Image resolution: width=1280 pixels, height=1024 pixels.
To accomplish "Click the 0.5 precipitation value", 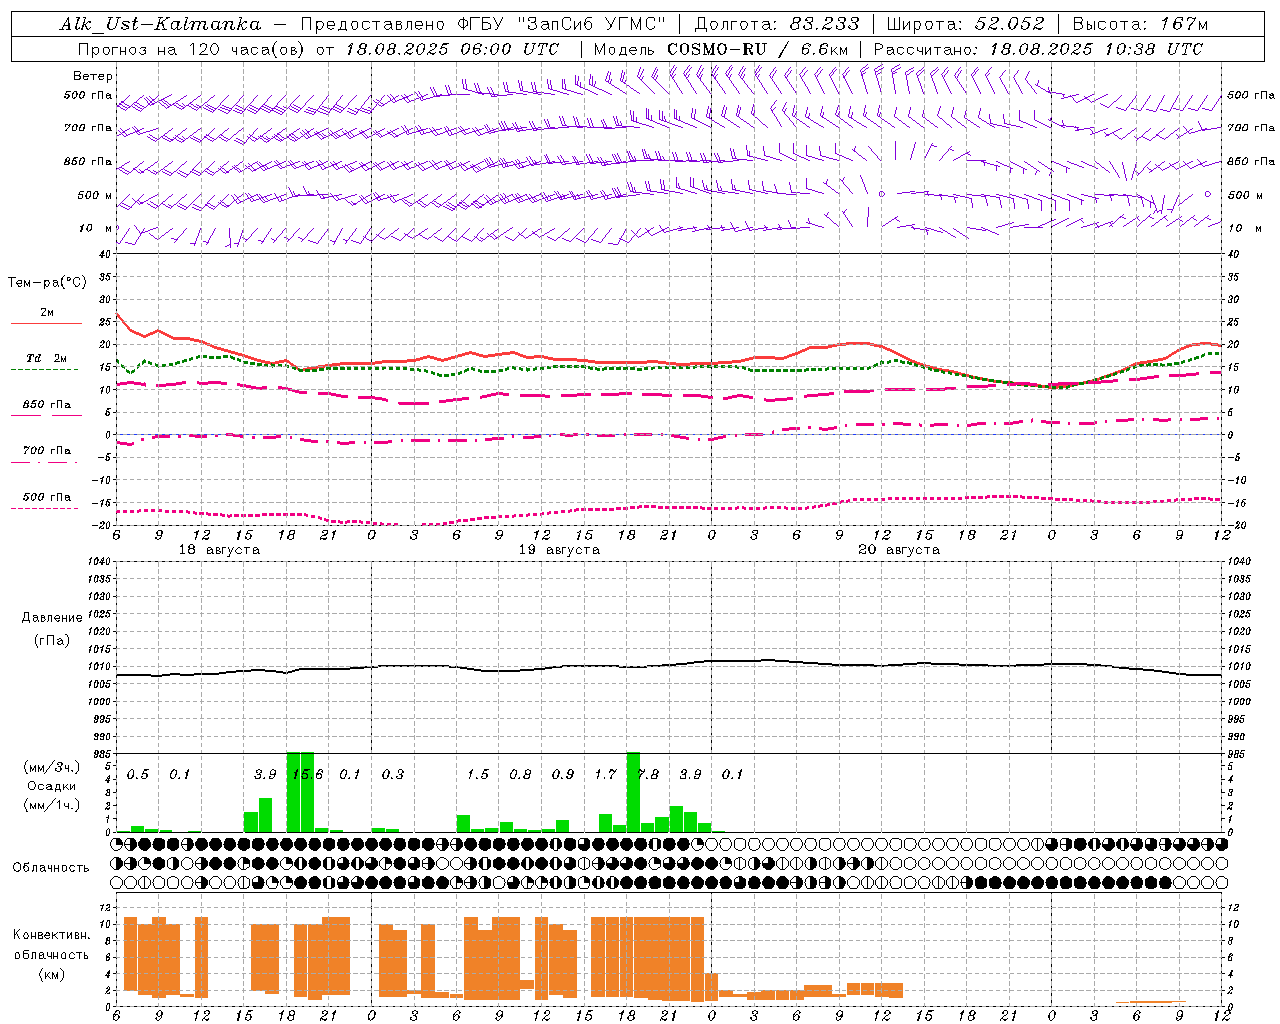I will pyautogui.click(x=138, y=774).
